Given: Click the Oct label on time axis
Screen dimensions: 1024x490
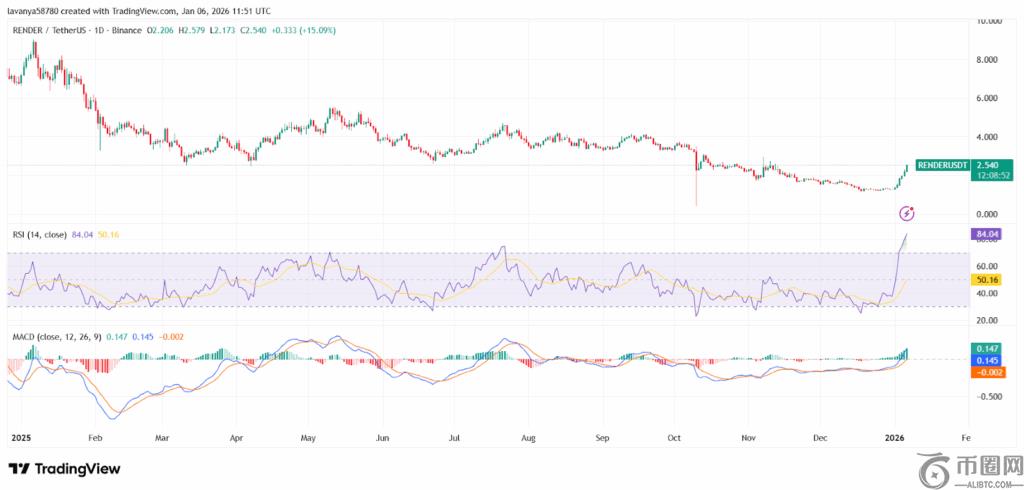Looking at the screenshot, I should [674, 438].
